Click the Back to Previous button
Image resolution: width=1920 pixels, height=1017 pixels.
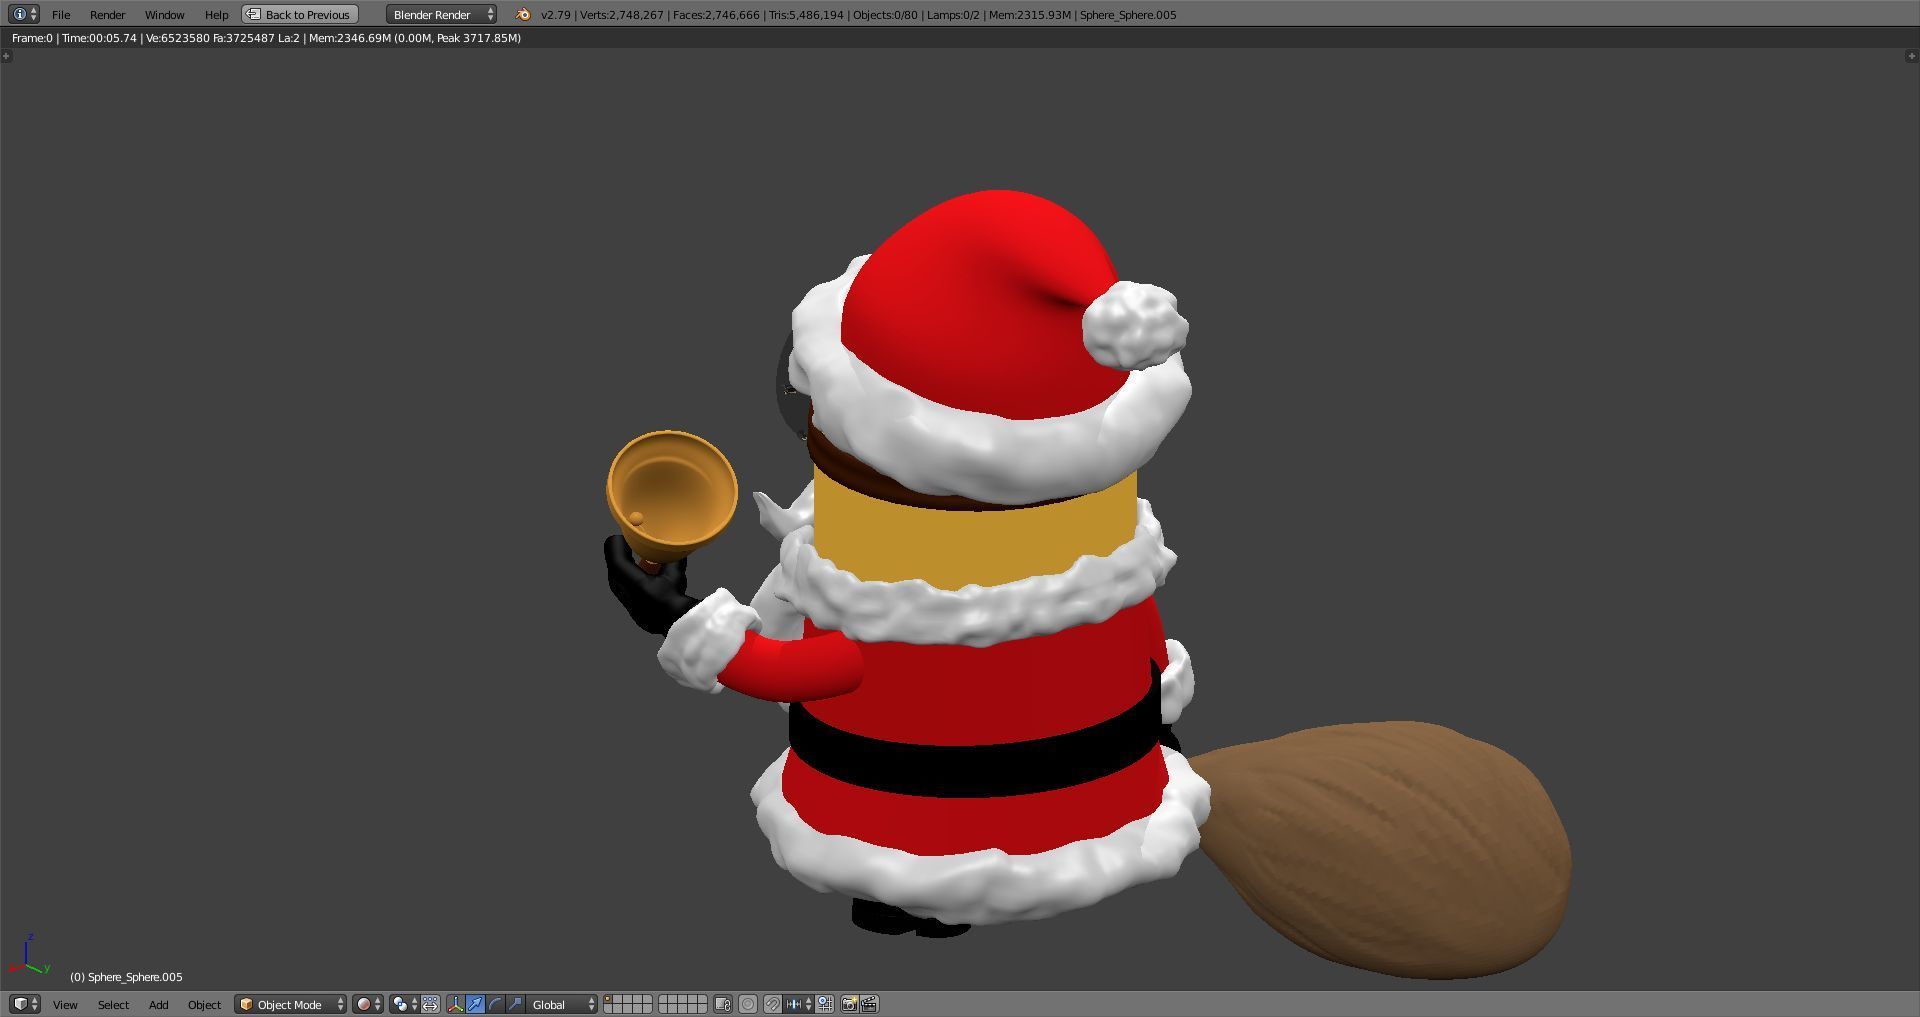tap(300, 15)
